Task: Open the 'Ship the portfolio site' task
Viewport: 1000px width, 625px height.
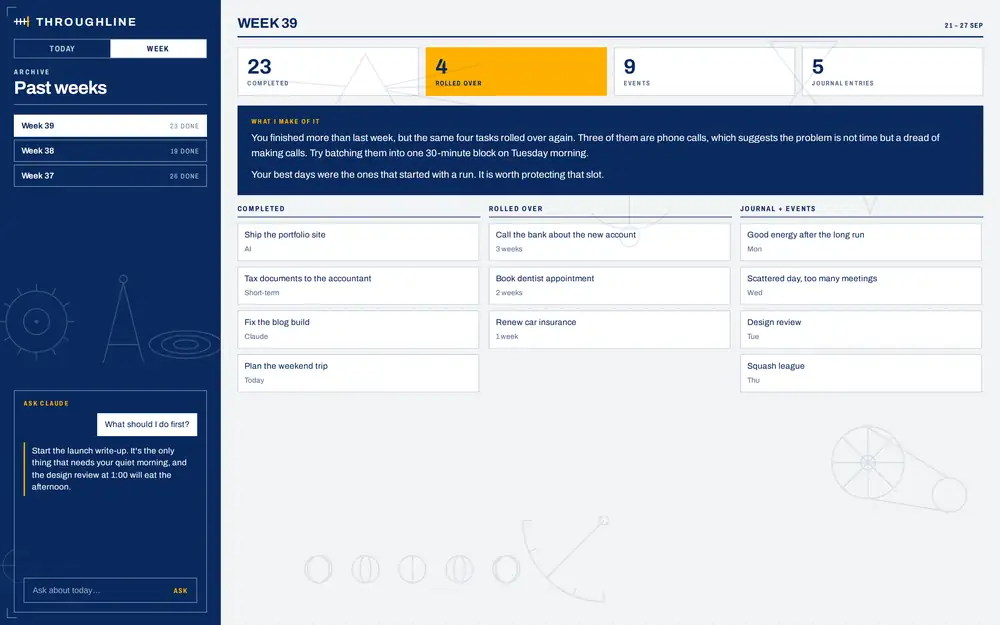Action: click(358, 242)
